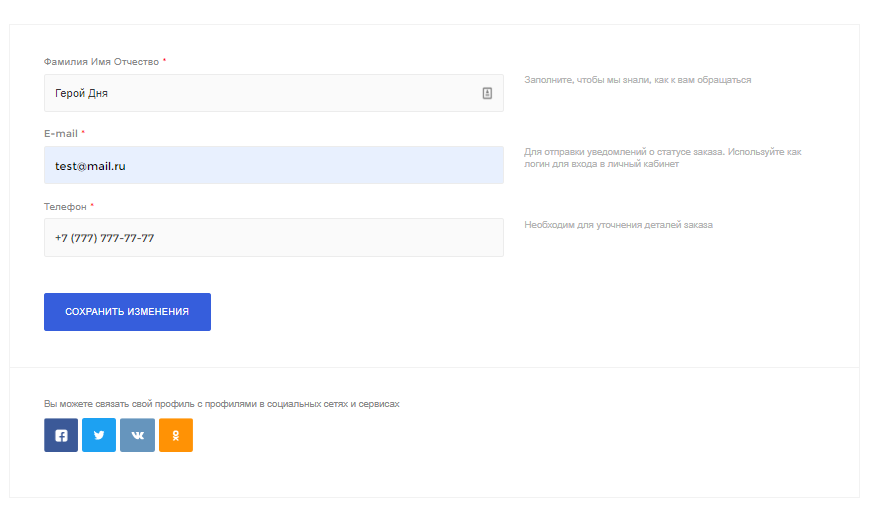Image resolution: width=887 pixels, height=516 pixels.
Task: Open contact autofill icon in name field
Action: [x=487, y=93]
